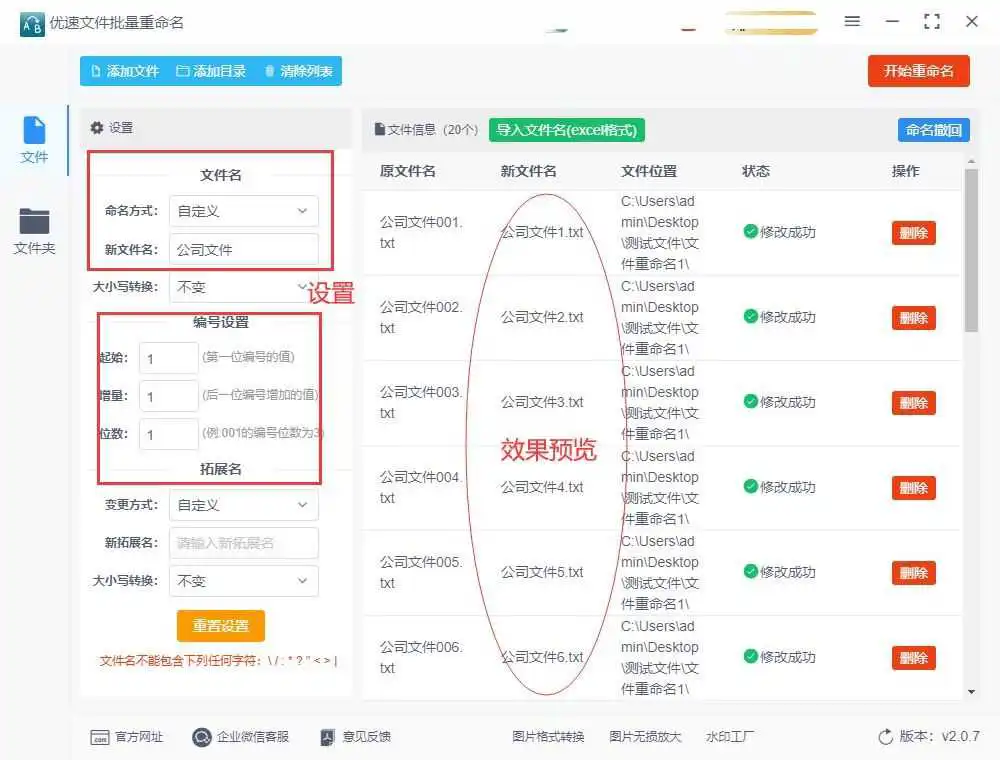The image size is (1000, 760).
Task: Click the 设置 gear icon
Action: [97, 128]
